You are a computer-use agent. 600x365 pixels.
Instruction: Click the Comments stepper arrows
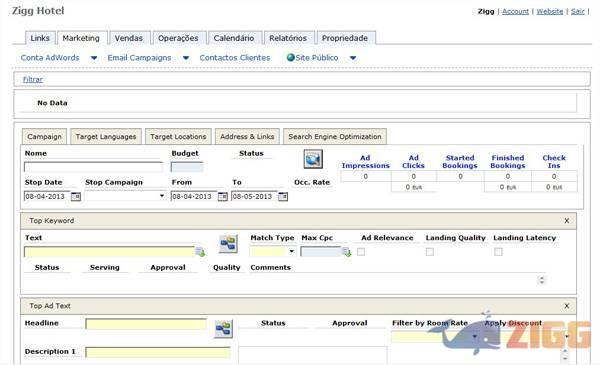coord(541,280)
